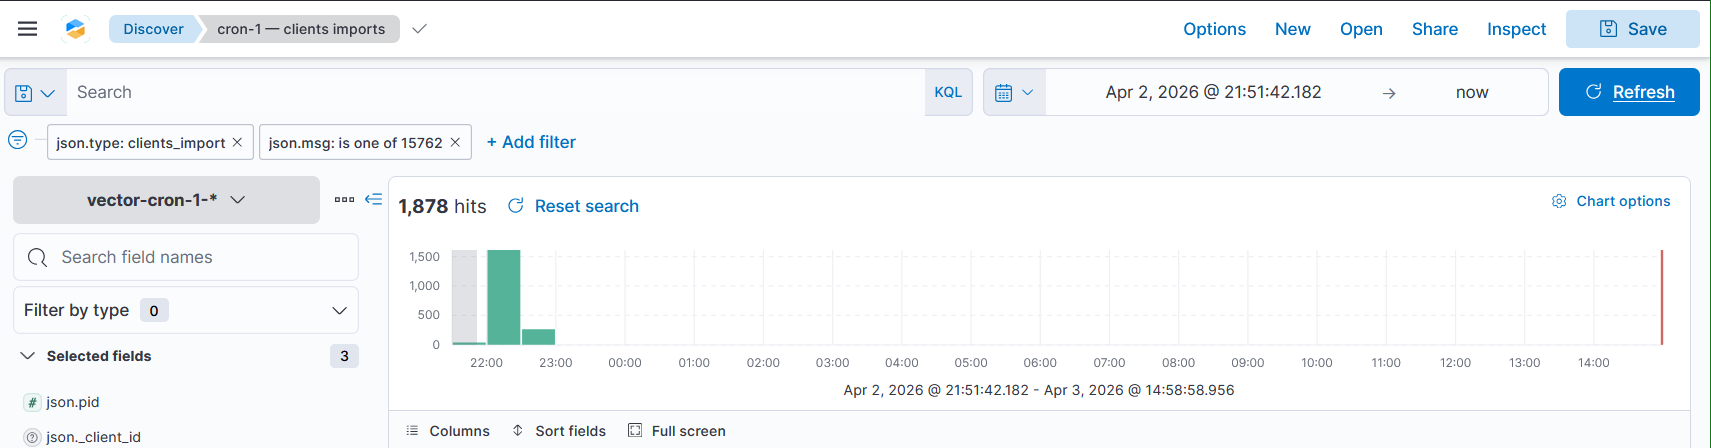
Task: Refresh the query results
Action: coord(1629,92)
